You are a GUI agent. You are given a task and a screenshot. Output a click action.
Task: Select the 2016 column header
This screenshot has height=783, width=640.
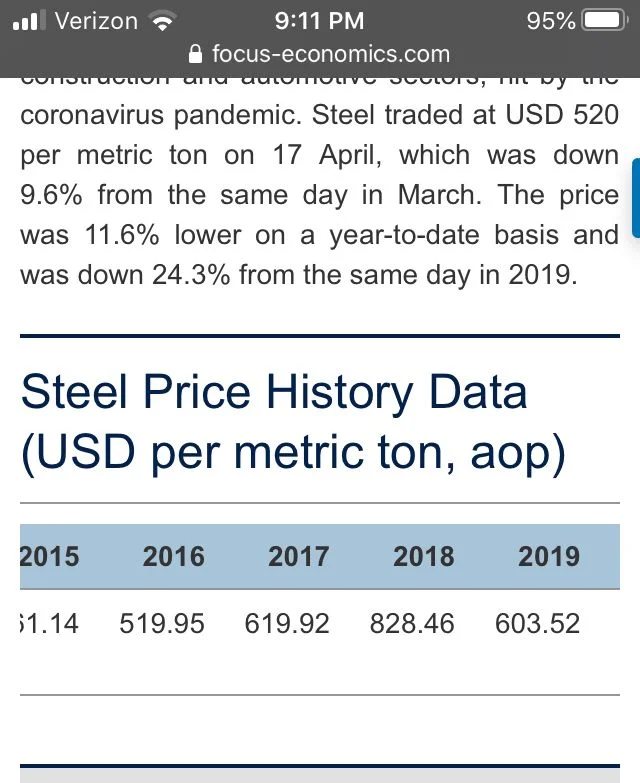tap(174, 556)
